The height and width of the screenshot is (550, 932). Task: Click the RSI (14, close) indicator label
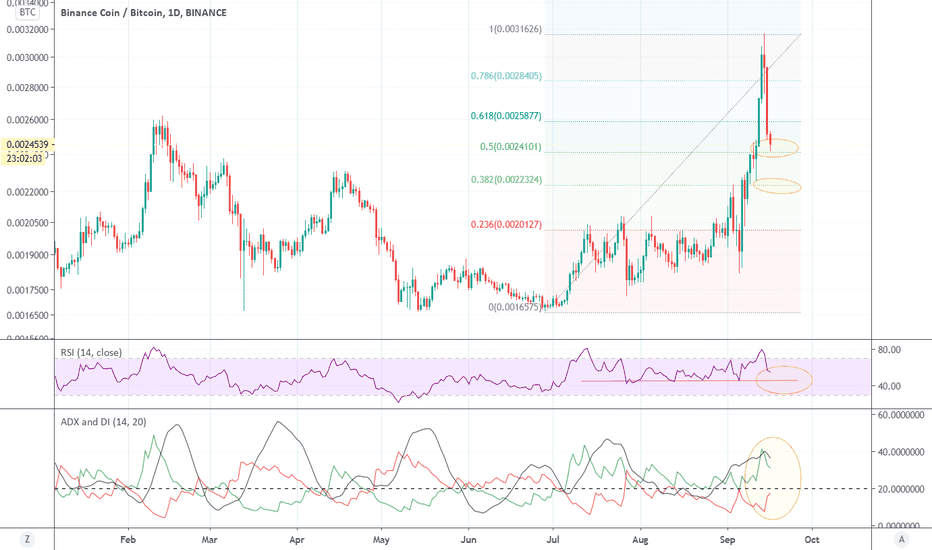click(91, 353)
